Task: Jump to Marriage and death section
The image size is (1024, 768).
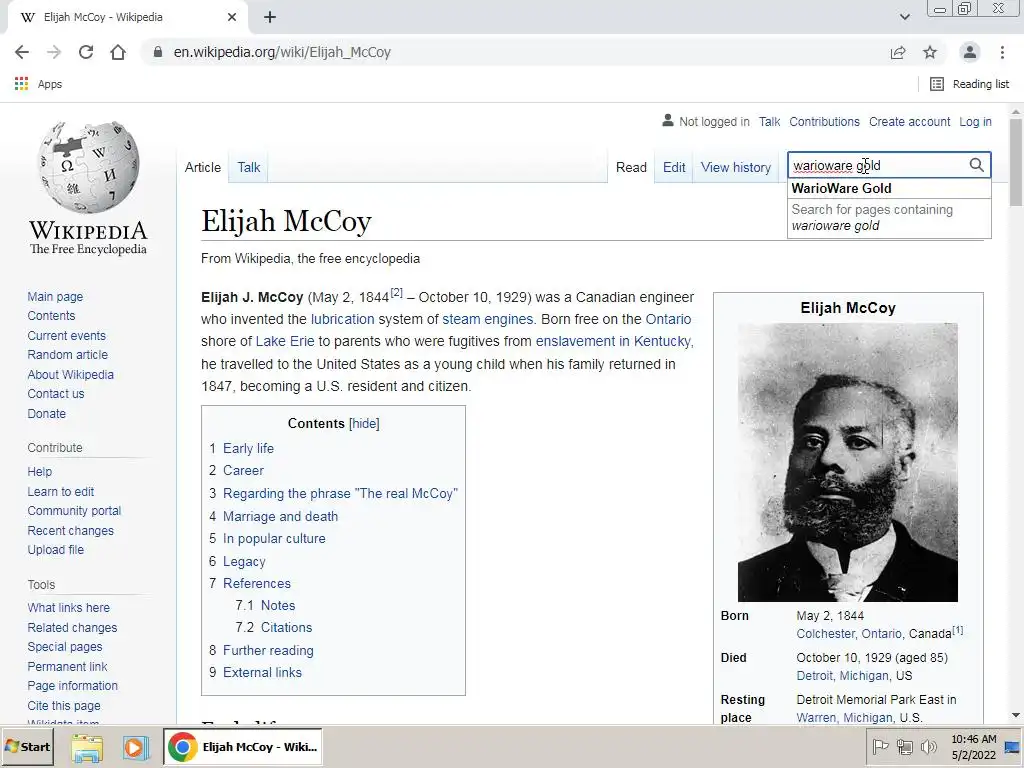Action: point(280,516)
